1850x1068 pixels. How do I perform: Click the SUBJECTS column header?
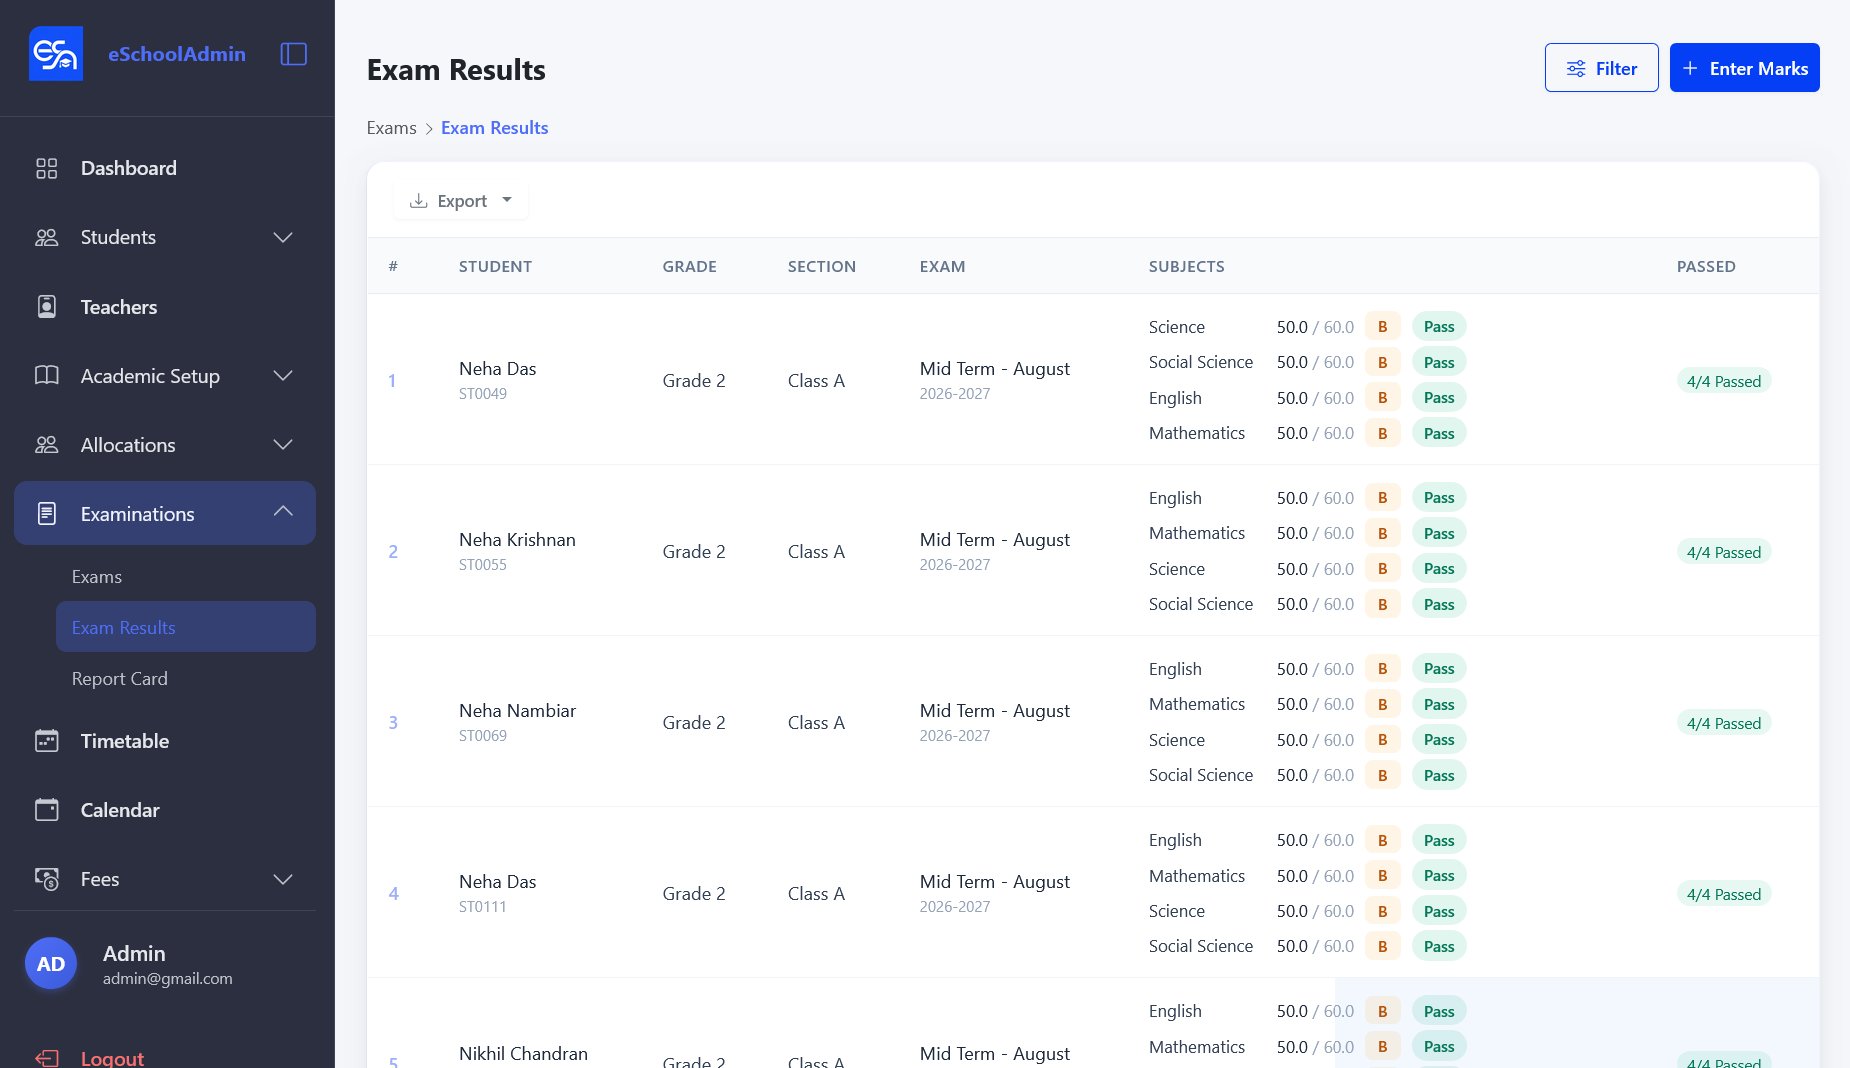(x=1186, y=266)
